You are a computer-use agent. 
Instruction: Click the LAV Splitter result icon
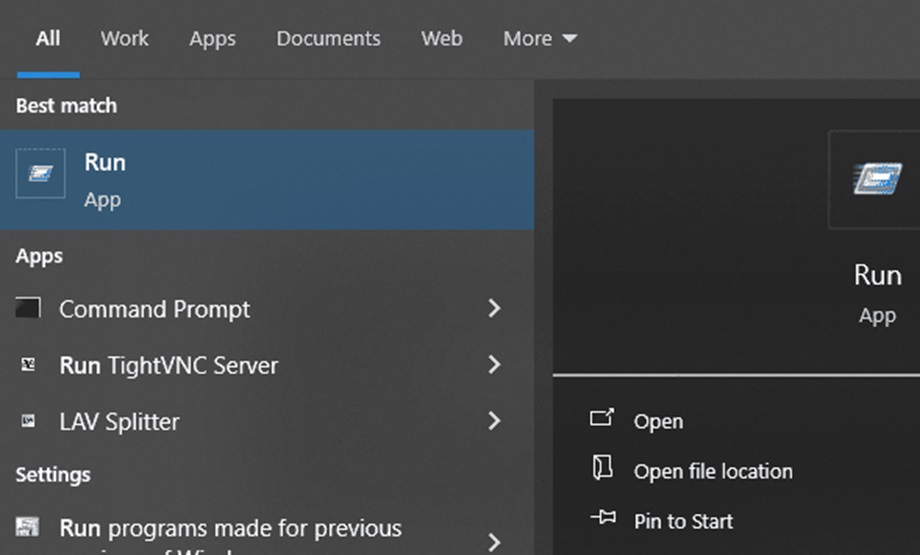tap(29, 421)
